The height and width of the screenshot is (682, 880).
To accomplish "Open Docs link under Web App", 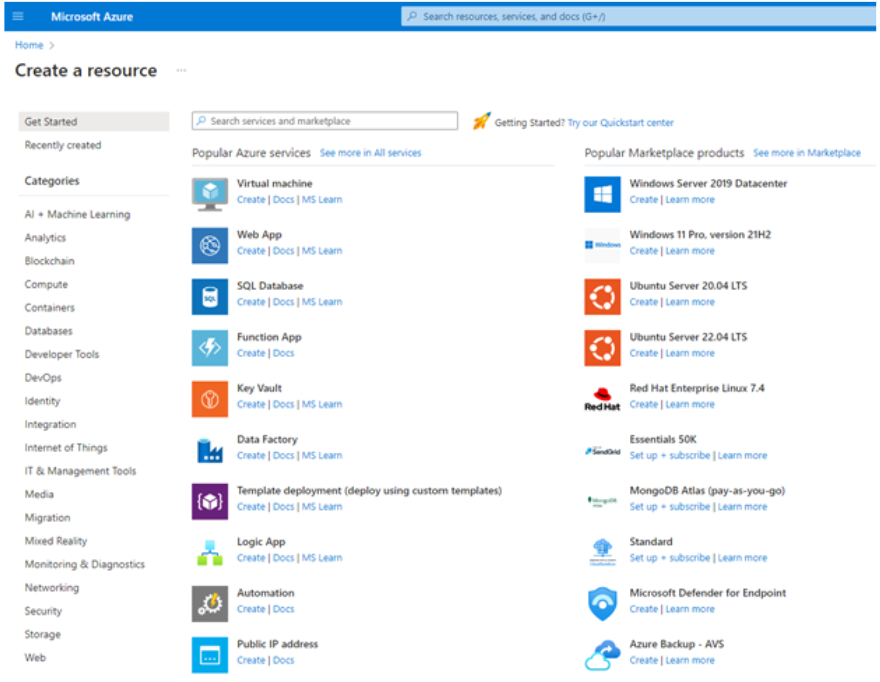I will 283,250.
